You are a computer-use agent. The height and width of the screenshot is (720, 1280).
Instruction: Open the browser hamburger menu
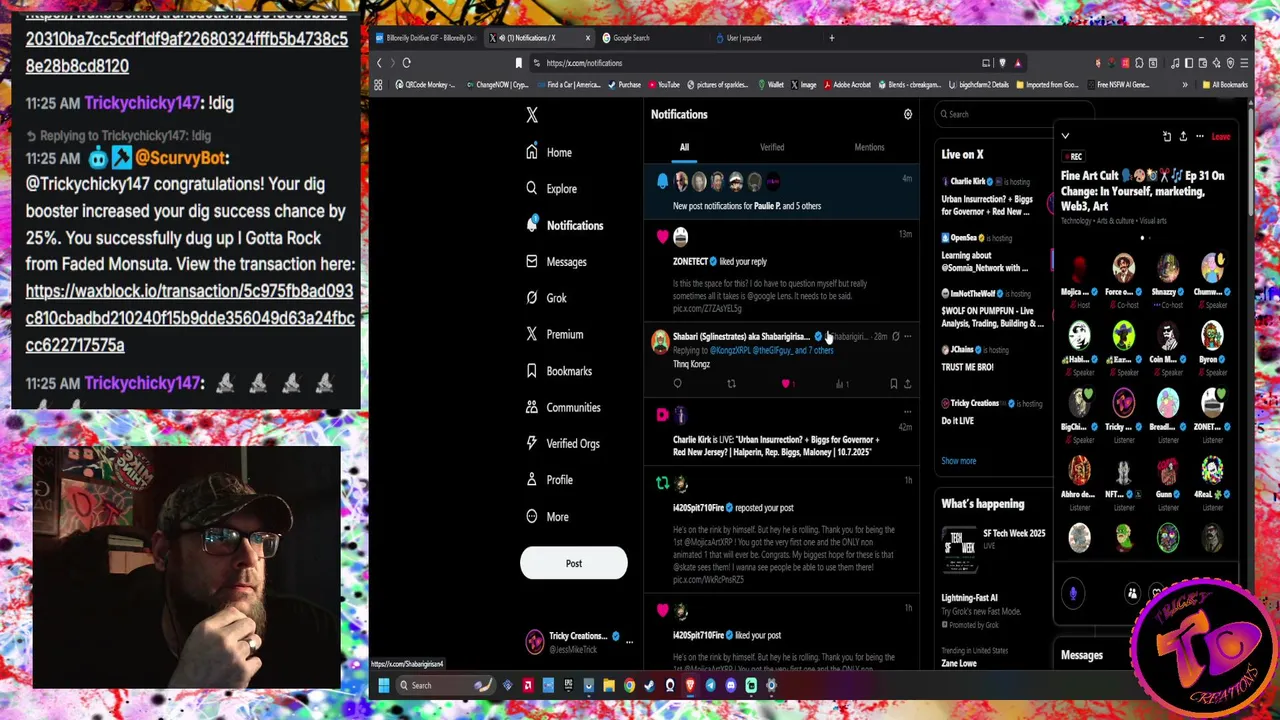[x=1244, y=63]
